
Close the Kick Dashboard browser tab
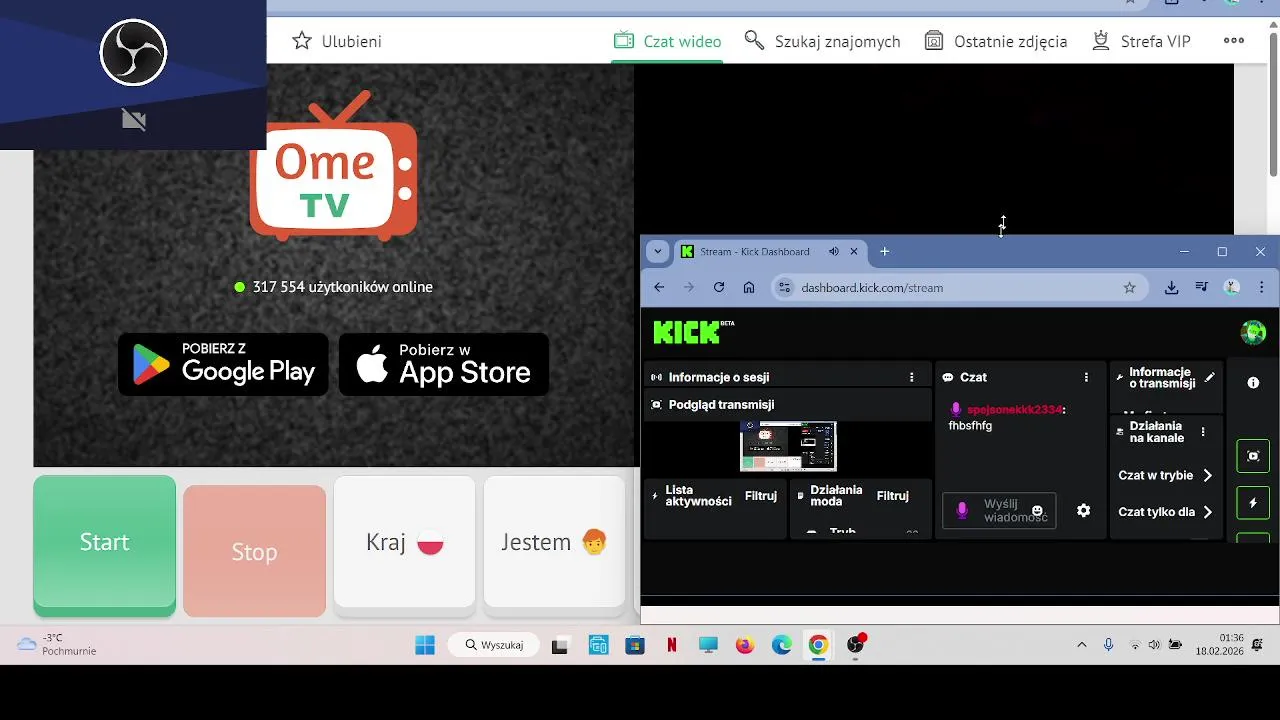click(x=854, y=252)
